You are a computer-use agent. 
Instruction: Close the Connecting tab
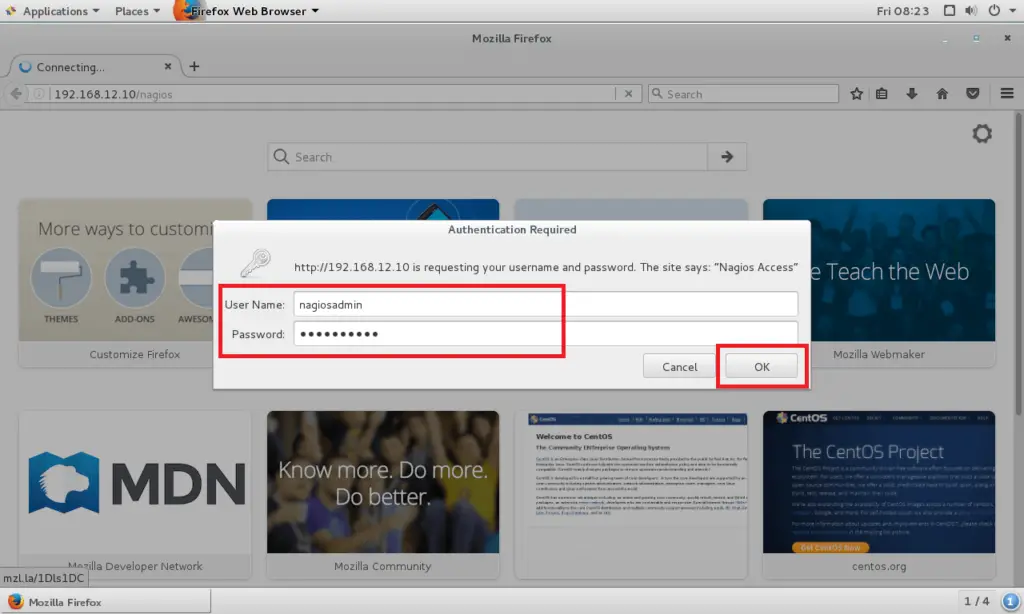coord(168,67)
